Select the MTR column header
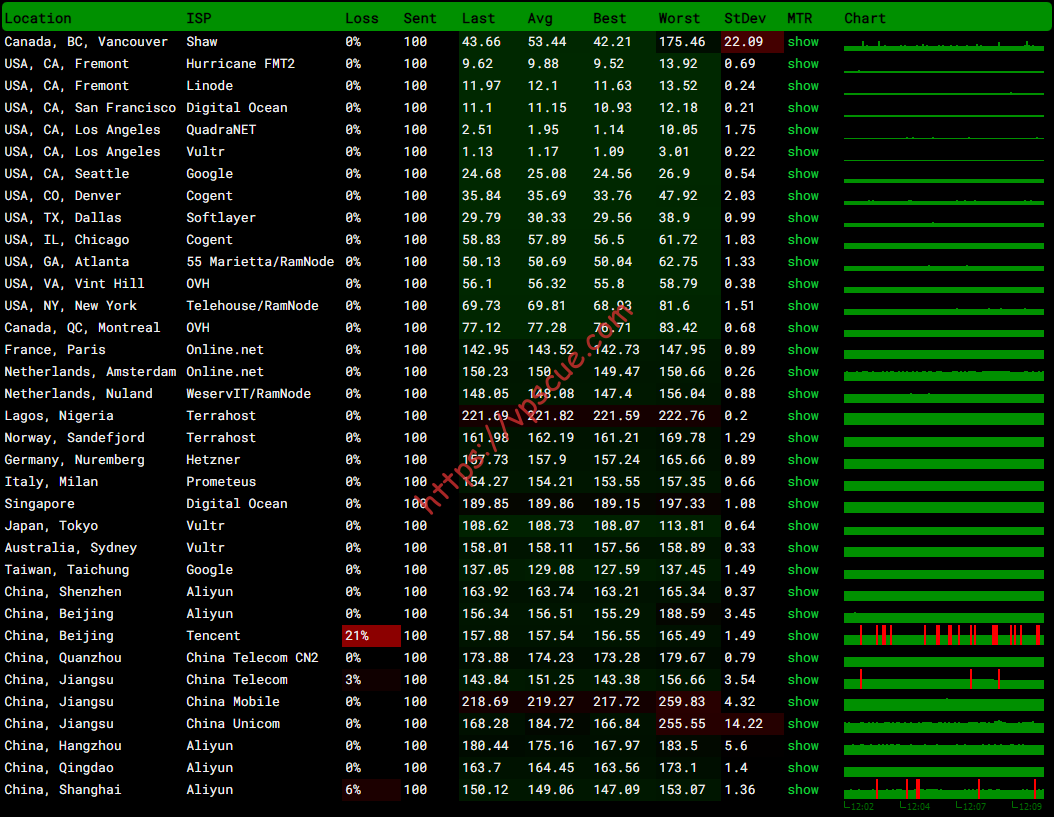1054x817 pixels. (800, 19)
